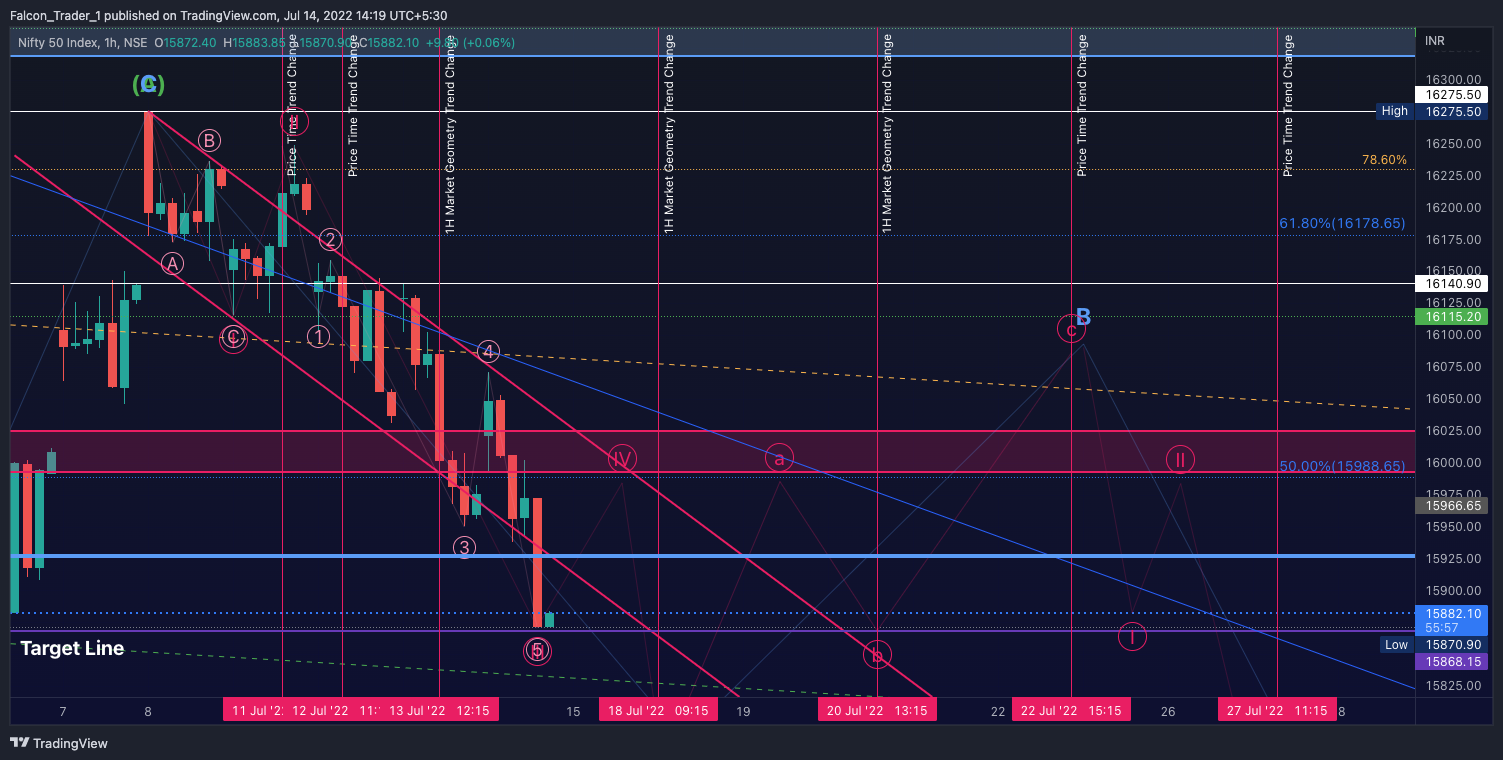Click the INR currency label
Screen dimensions: 1503x760
(x=1434, y=41)
